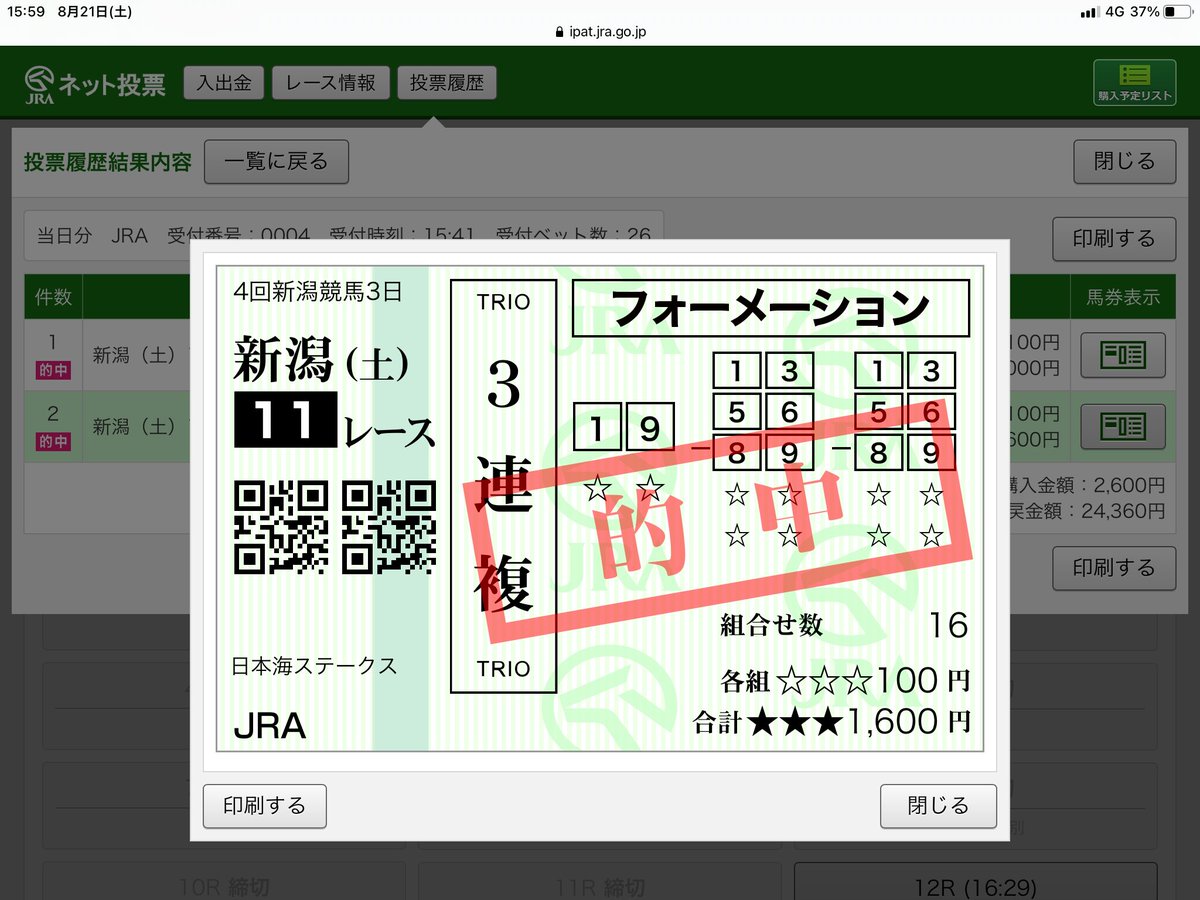1200x900 pixels.
Task: Click the 各組 100円 amount line
Action: [x=845, y=682]
